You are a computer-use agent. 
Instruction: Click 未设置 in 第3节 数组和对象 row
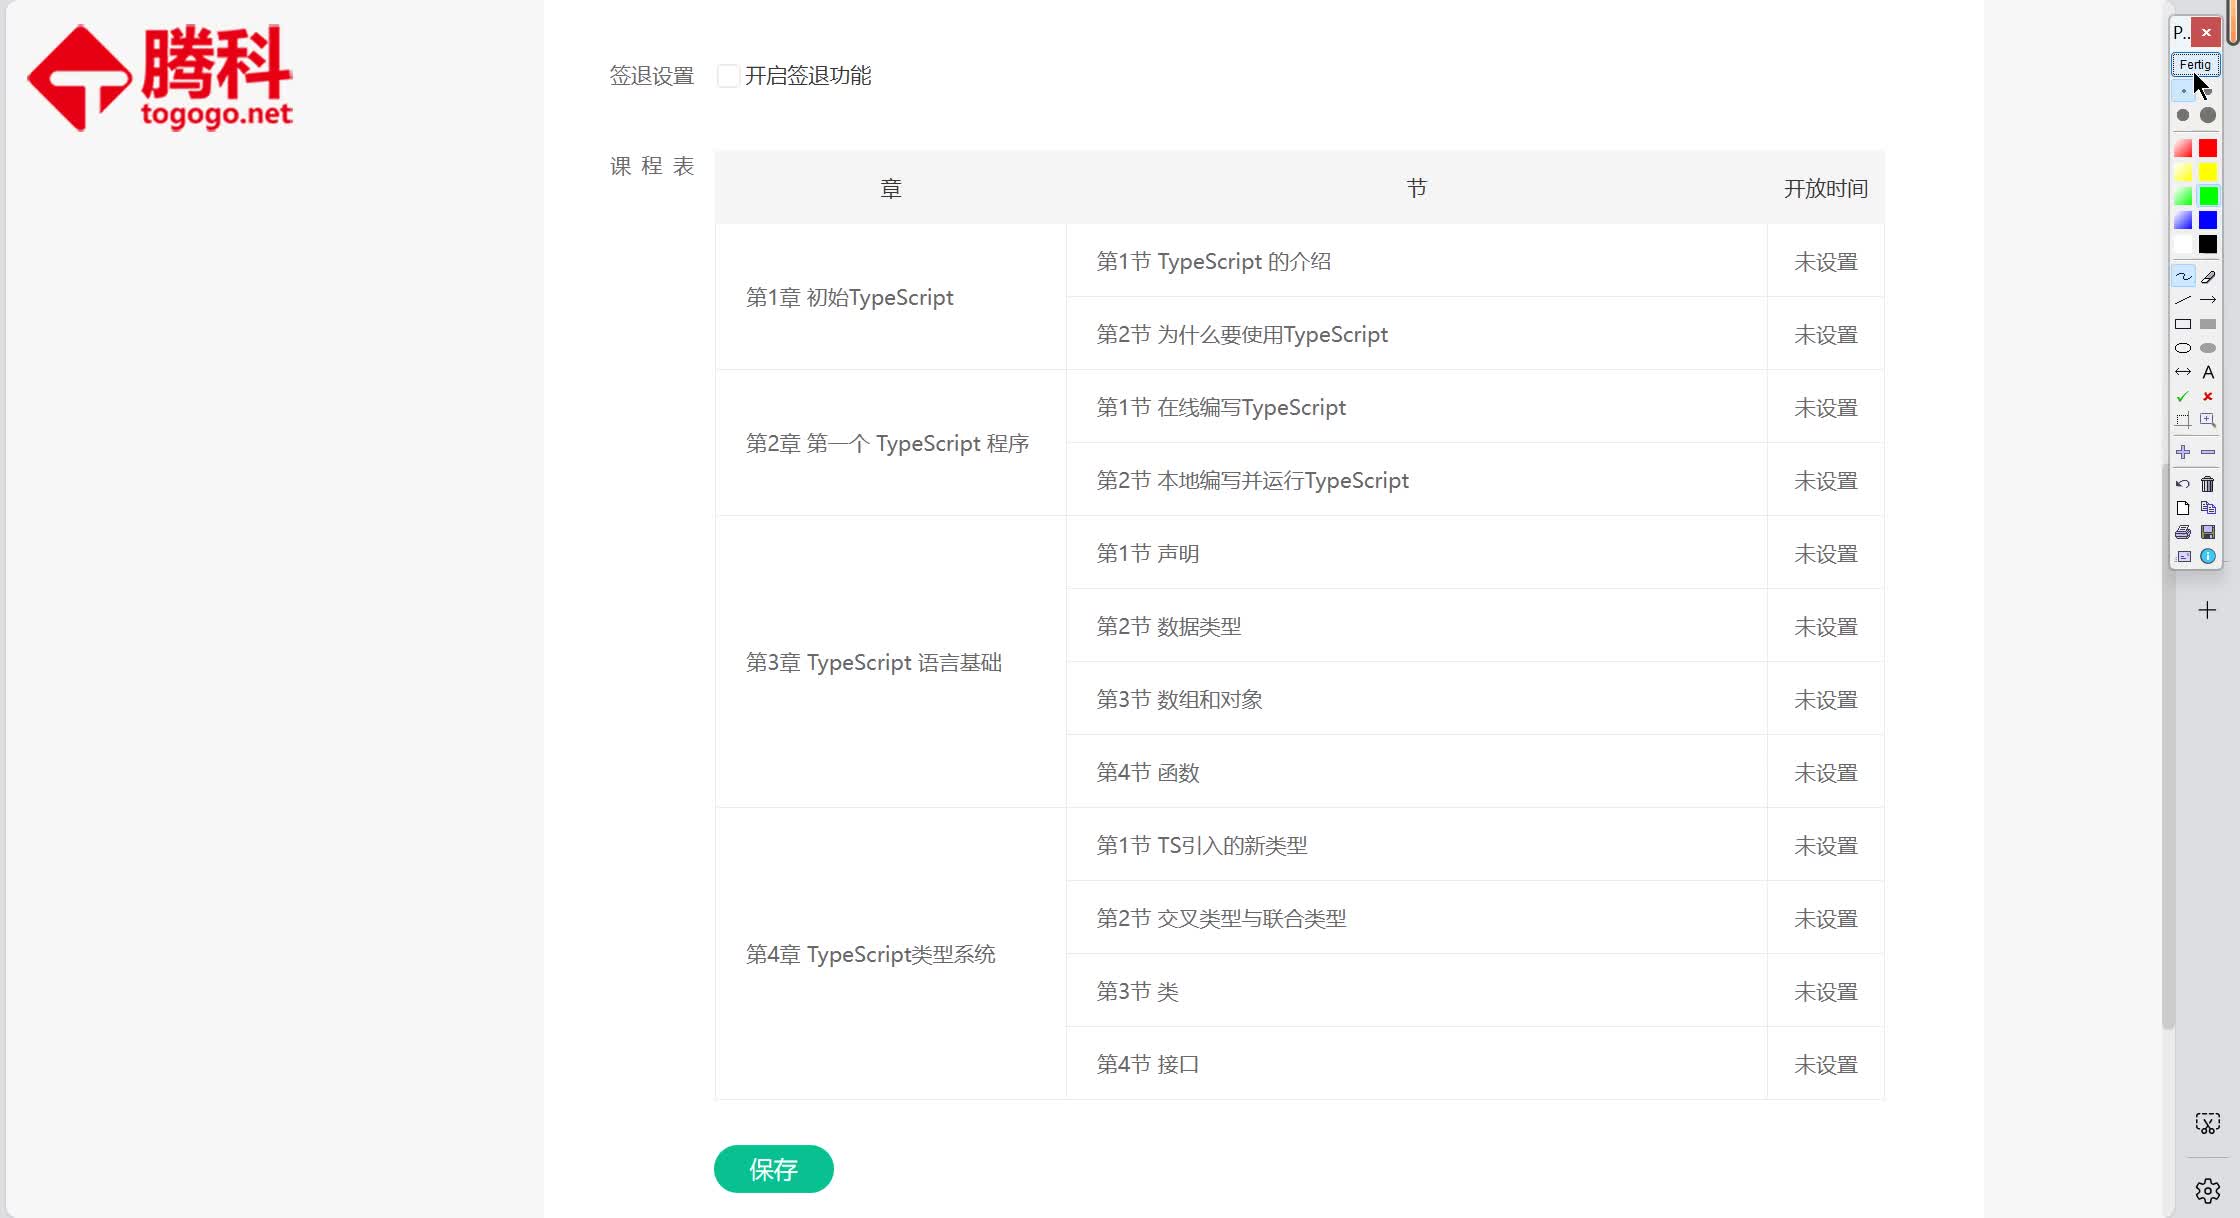(1825, 700)
